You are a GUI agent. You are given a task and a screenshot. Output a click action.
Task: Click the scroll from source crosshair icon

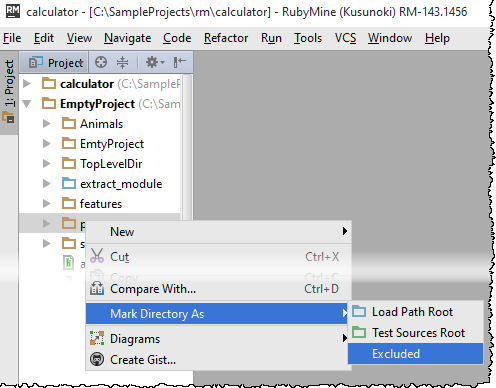(x=101, y=62)
